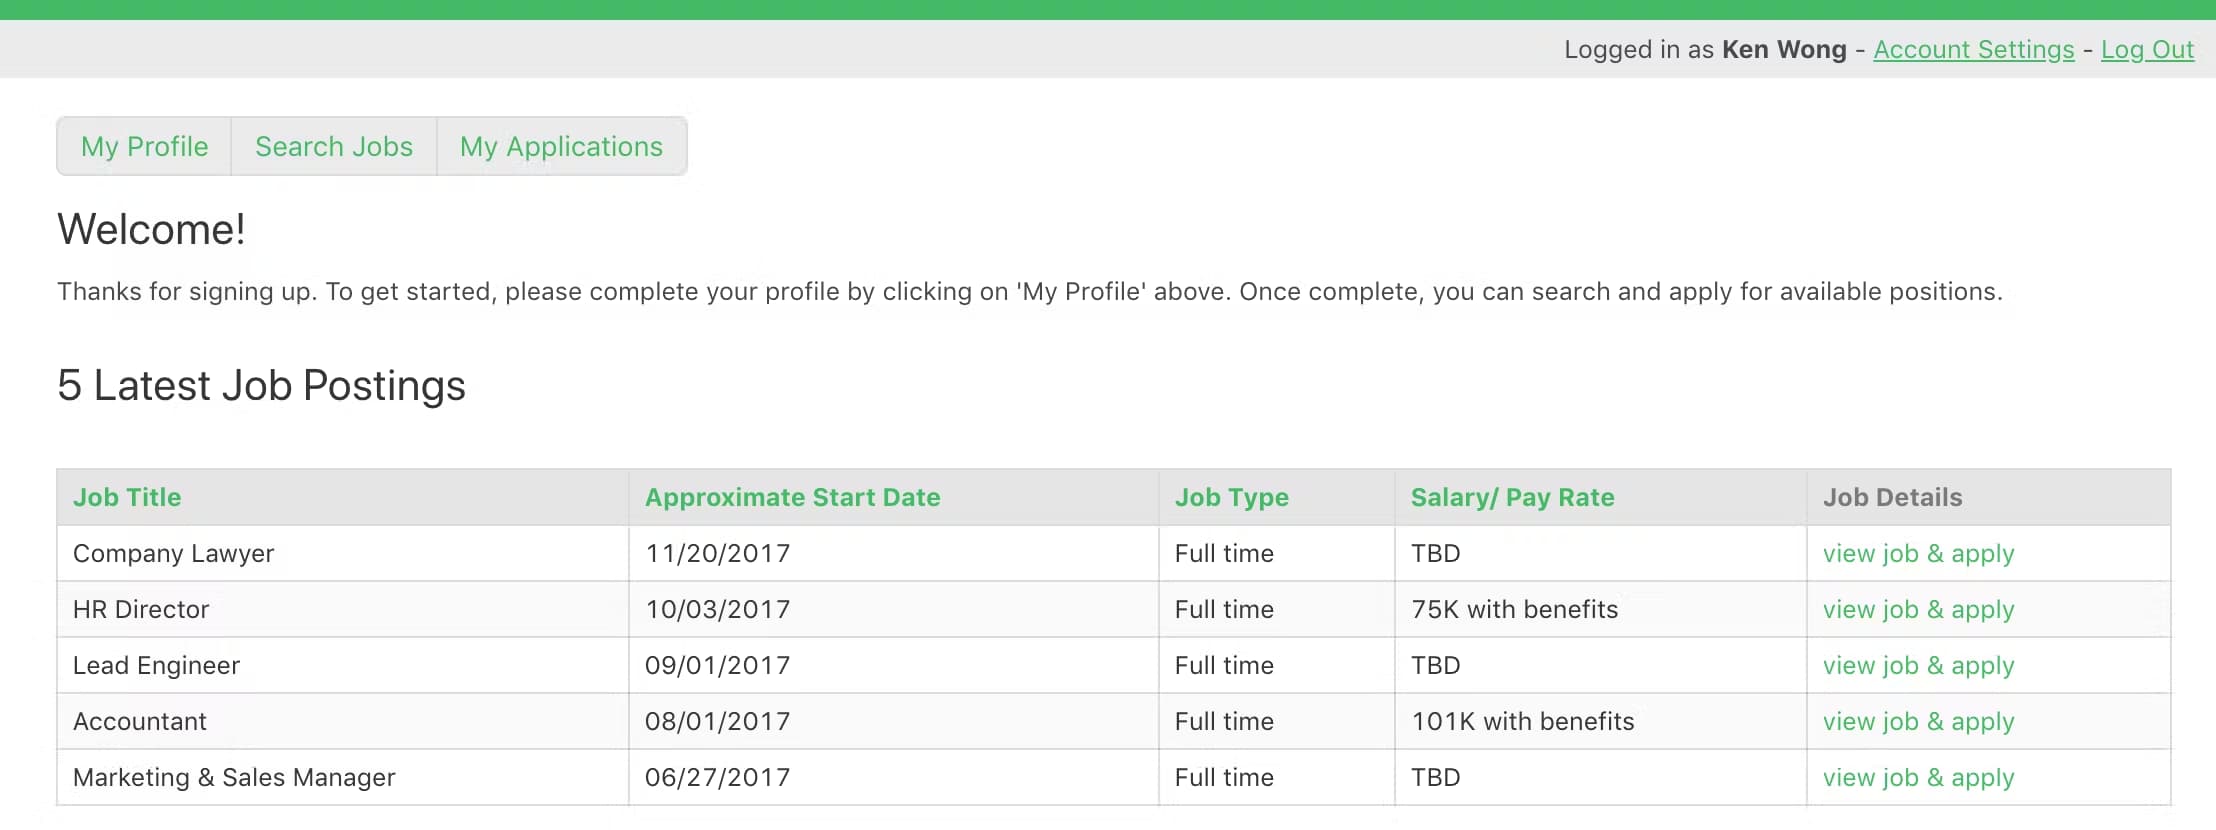This screenshot has height=830, width=2216.
Task: Sort by Approximate Start Date column
Action: click(792, 497)
